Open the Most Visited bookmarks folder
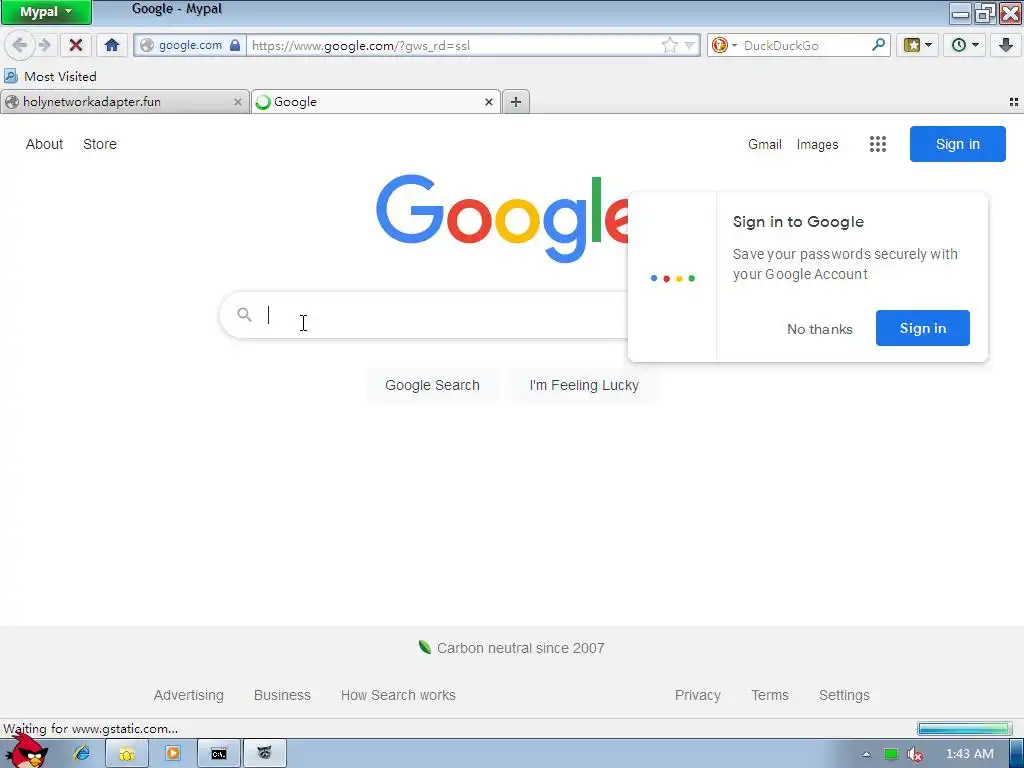The image size is (1024, 768). click(50, 76)
